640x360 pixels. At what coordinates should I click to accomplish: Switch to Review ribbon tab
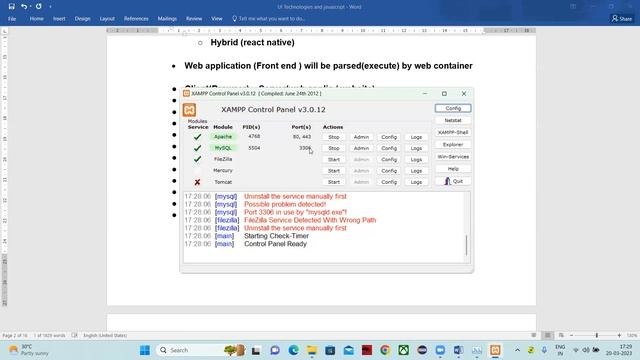tap(194, 19)
